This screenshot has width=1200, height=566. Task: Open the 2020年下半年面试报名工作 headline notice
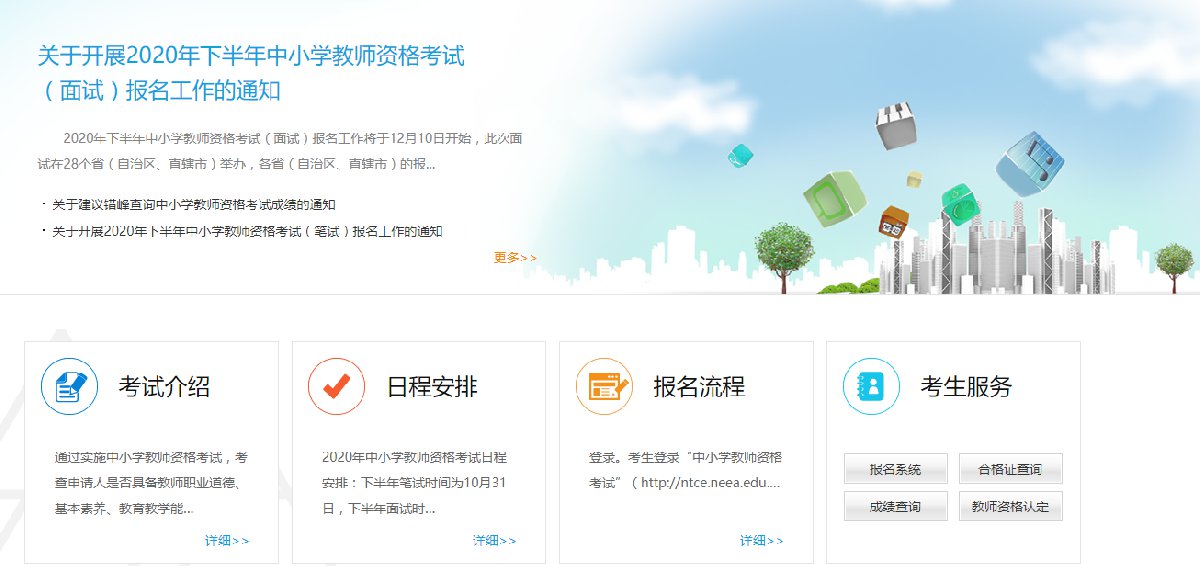click(x=251, y=73)
